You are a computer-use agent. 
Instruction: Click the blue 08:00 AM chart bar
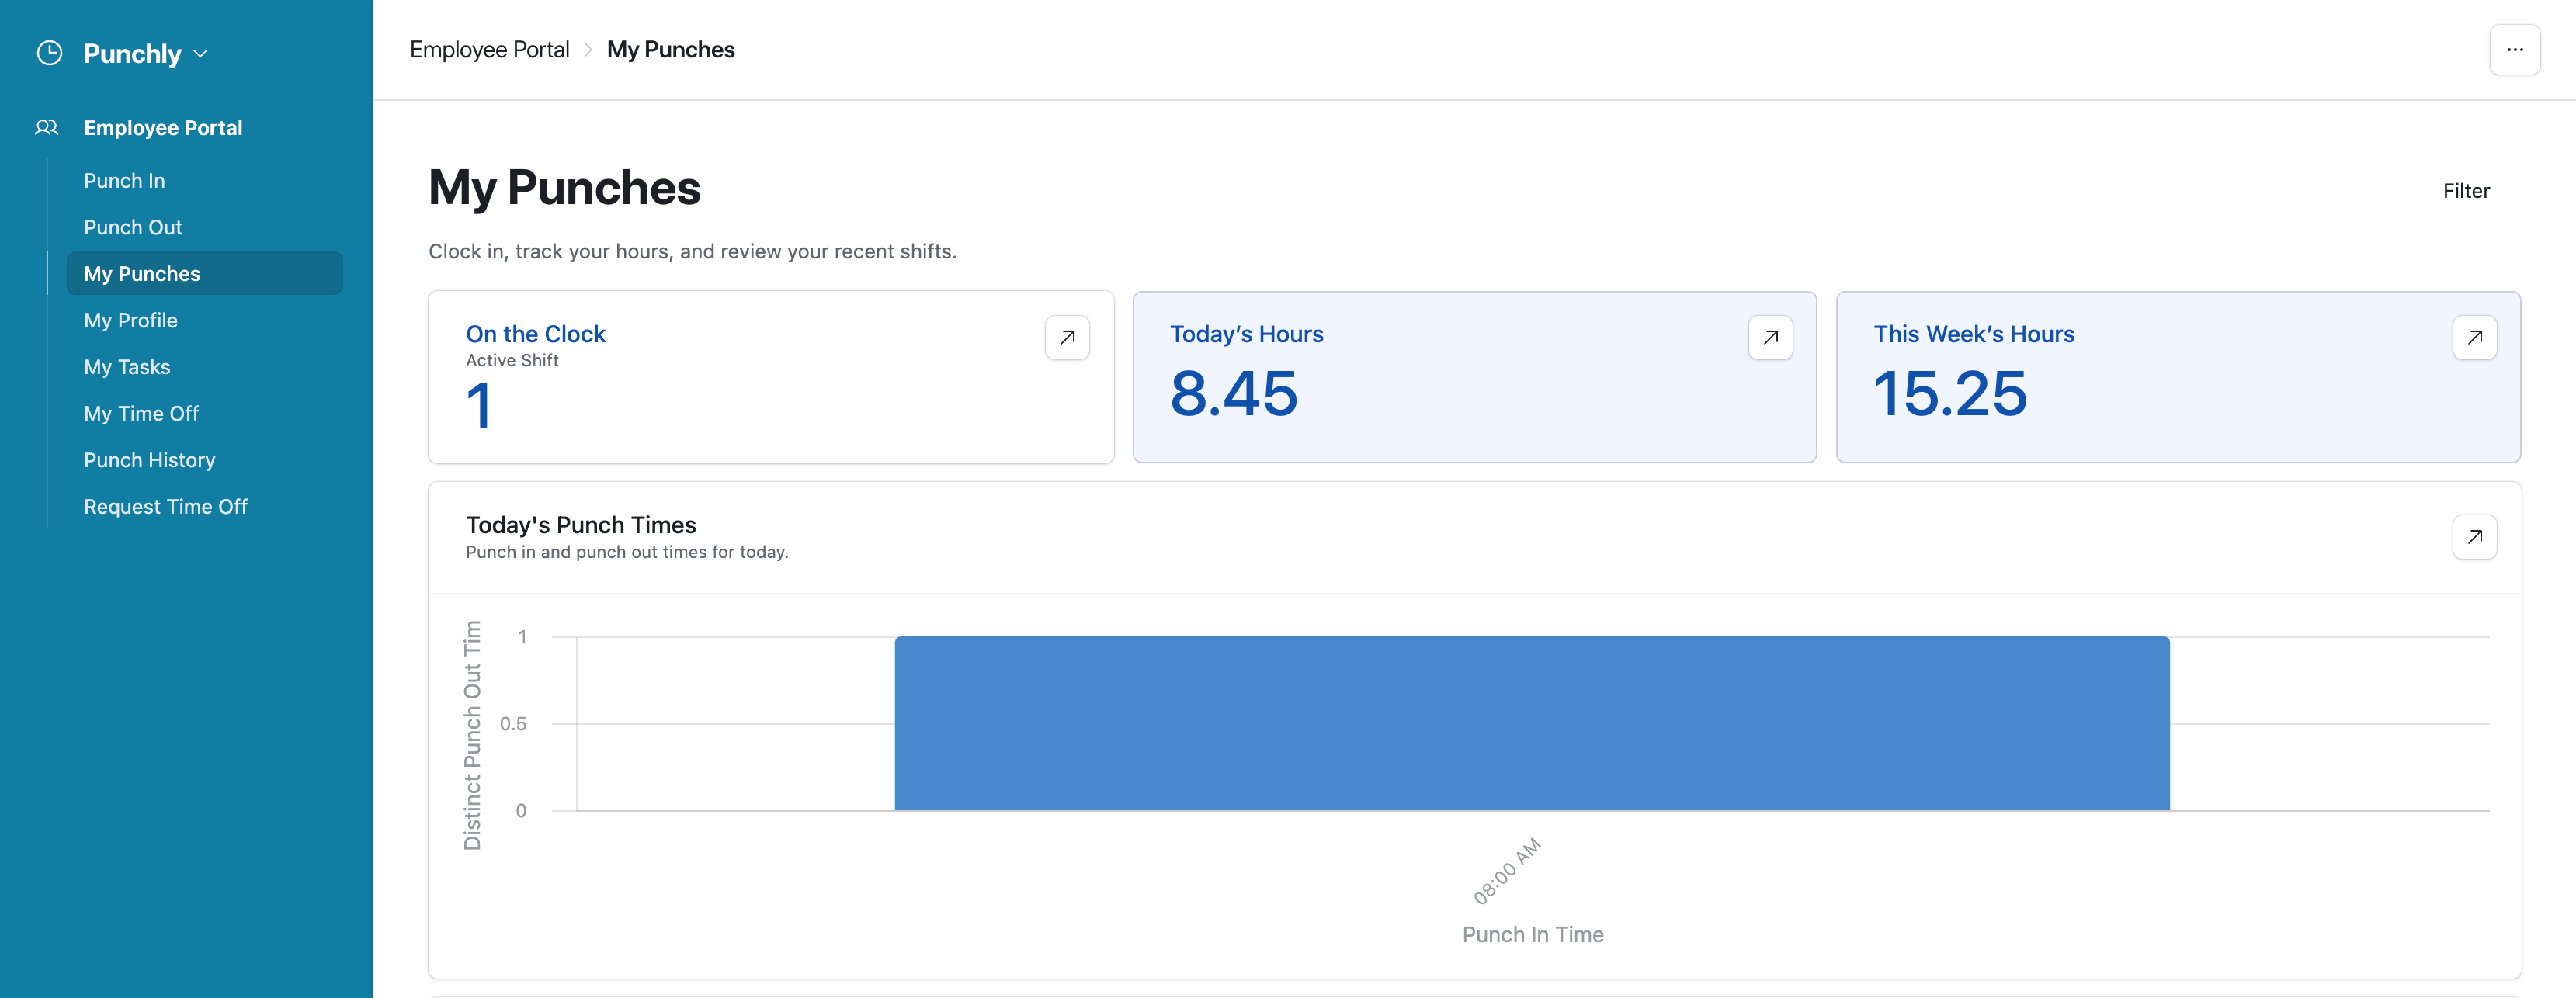click(x=1531, y=723)
